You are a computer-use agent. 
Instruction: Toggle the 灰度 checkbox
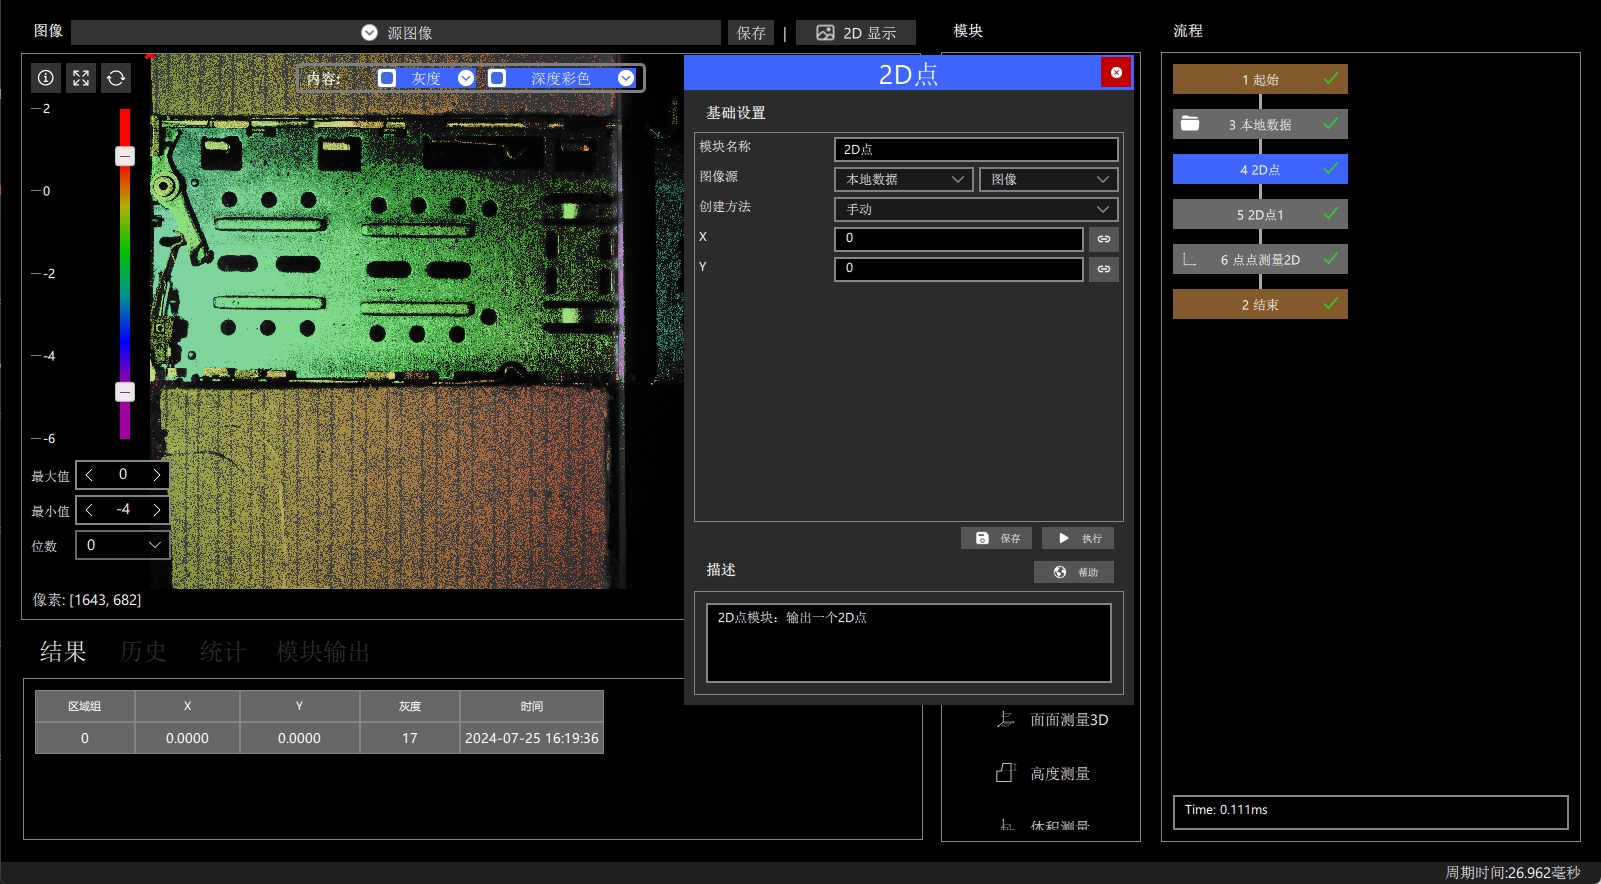(x=387, y=78)
